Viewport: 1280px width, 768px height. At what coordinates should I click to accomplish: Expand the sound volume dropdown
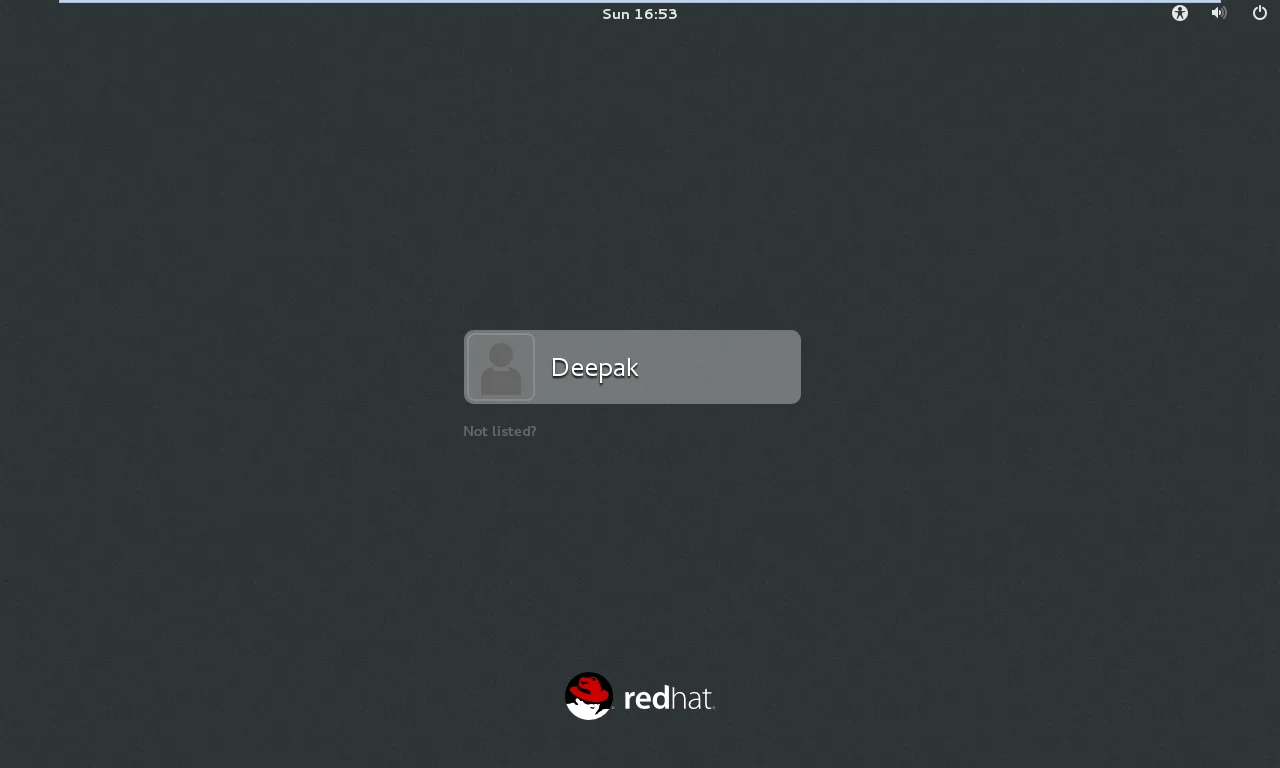(x=1218, y=13)
